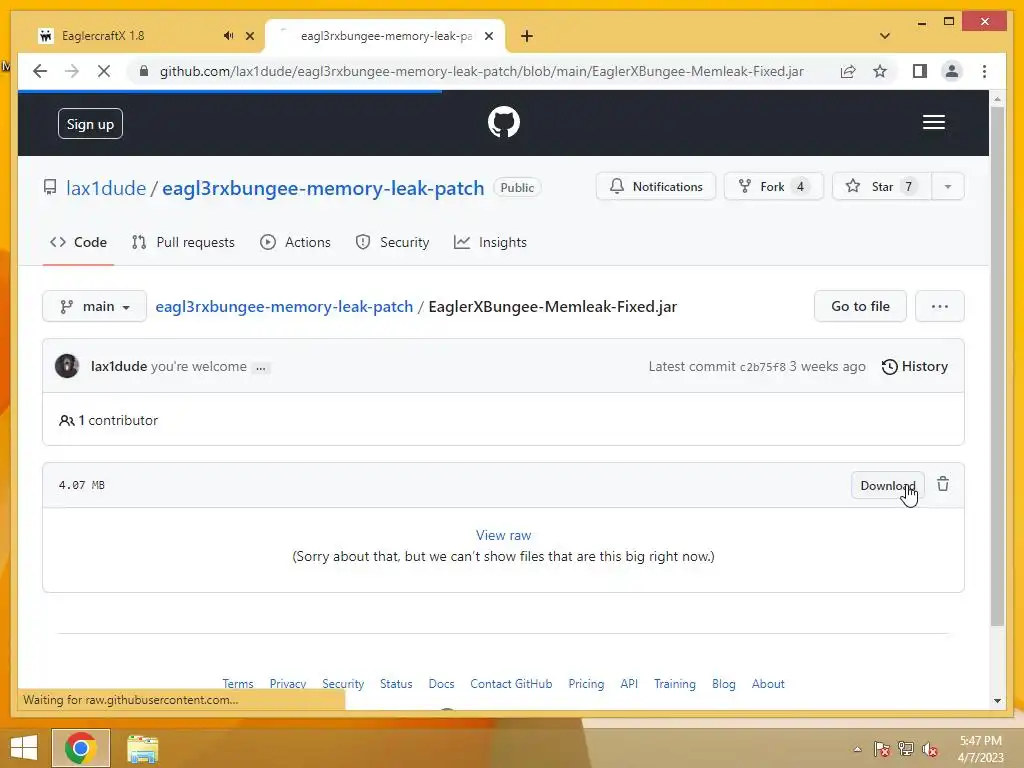Open the tab search chevron

point(885,36)
